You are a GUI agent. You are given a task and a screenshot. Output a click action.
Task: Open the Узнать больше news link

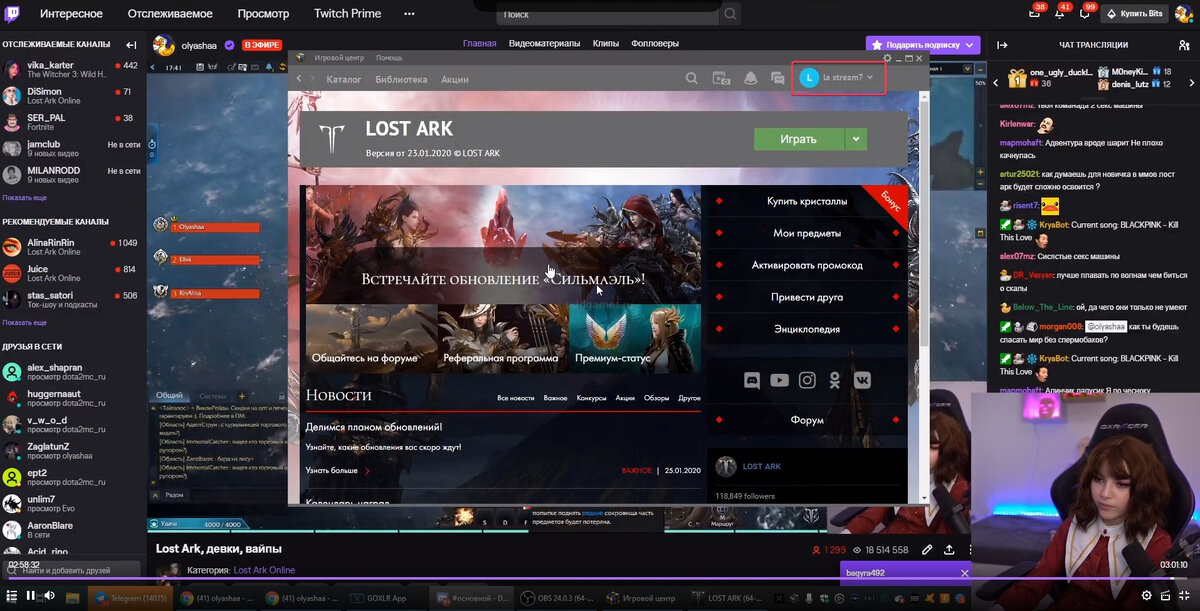[338, 470]
